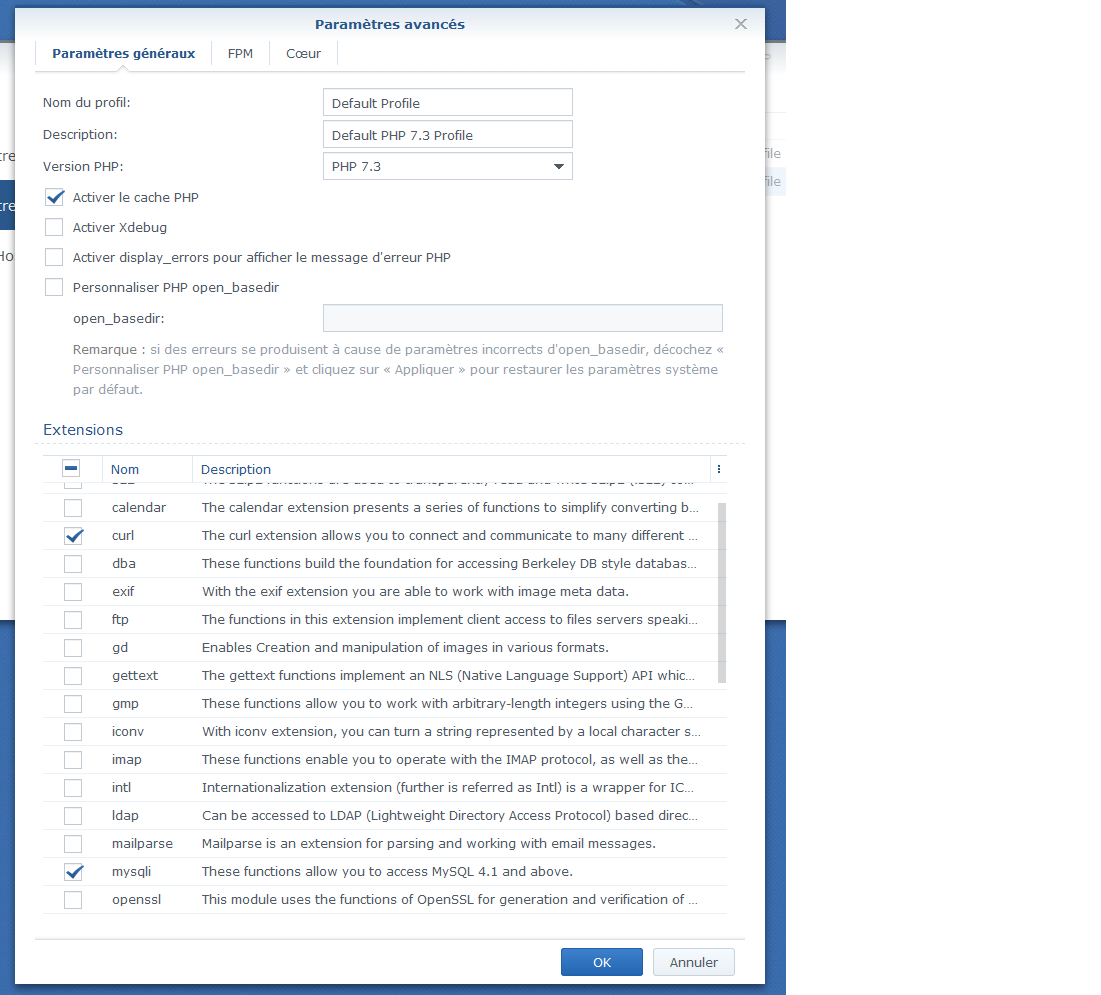Click the extensions list scrollbar
The height and width of the screenshot is (995, 1101).
click(722, 593)
